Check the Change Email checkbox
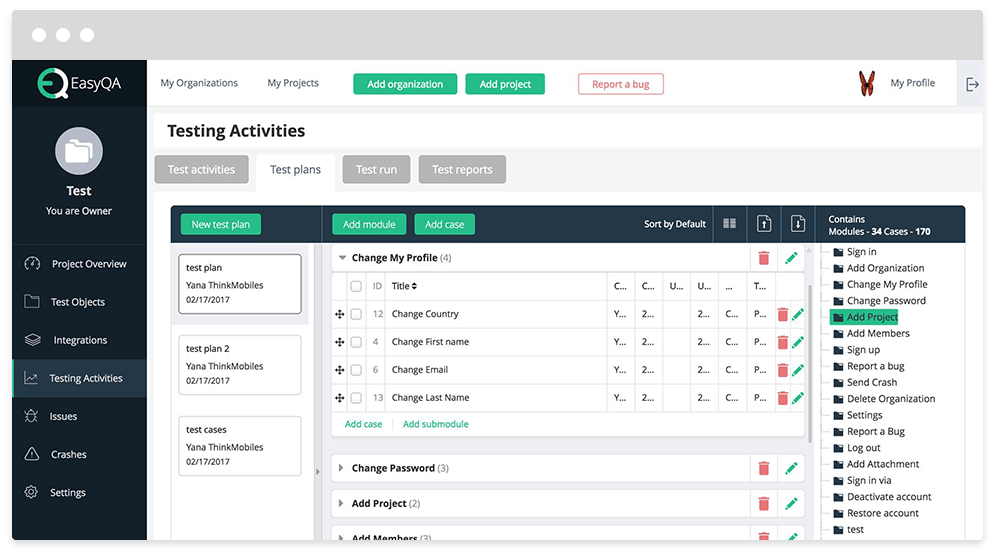The image size is (995, 554). pyautogui.click(x=356, y=370)
